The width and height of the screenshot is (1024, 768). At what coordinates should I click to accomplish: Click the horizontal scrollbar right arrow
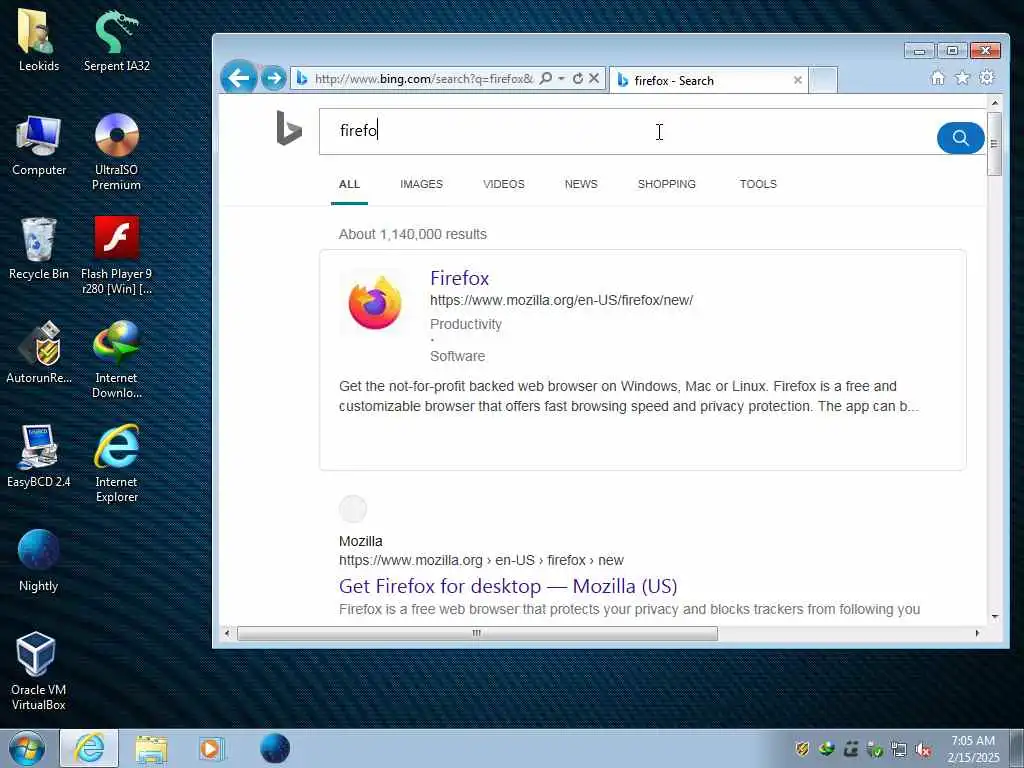(977, 633)
